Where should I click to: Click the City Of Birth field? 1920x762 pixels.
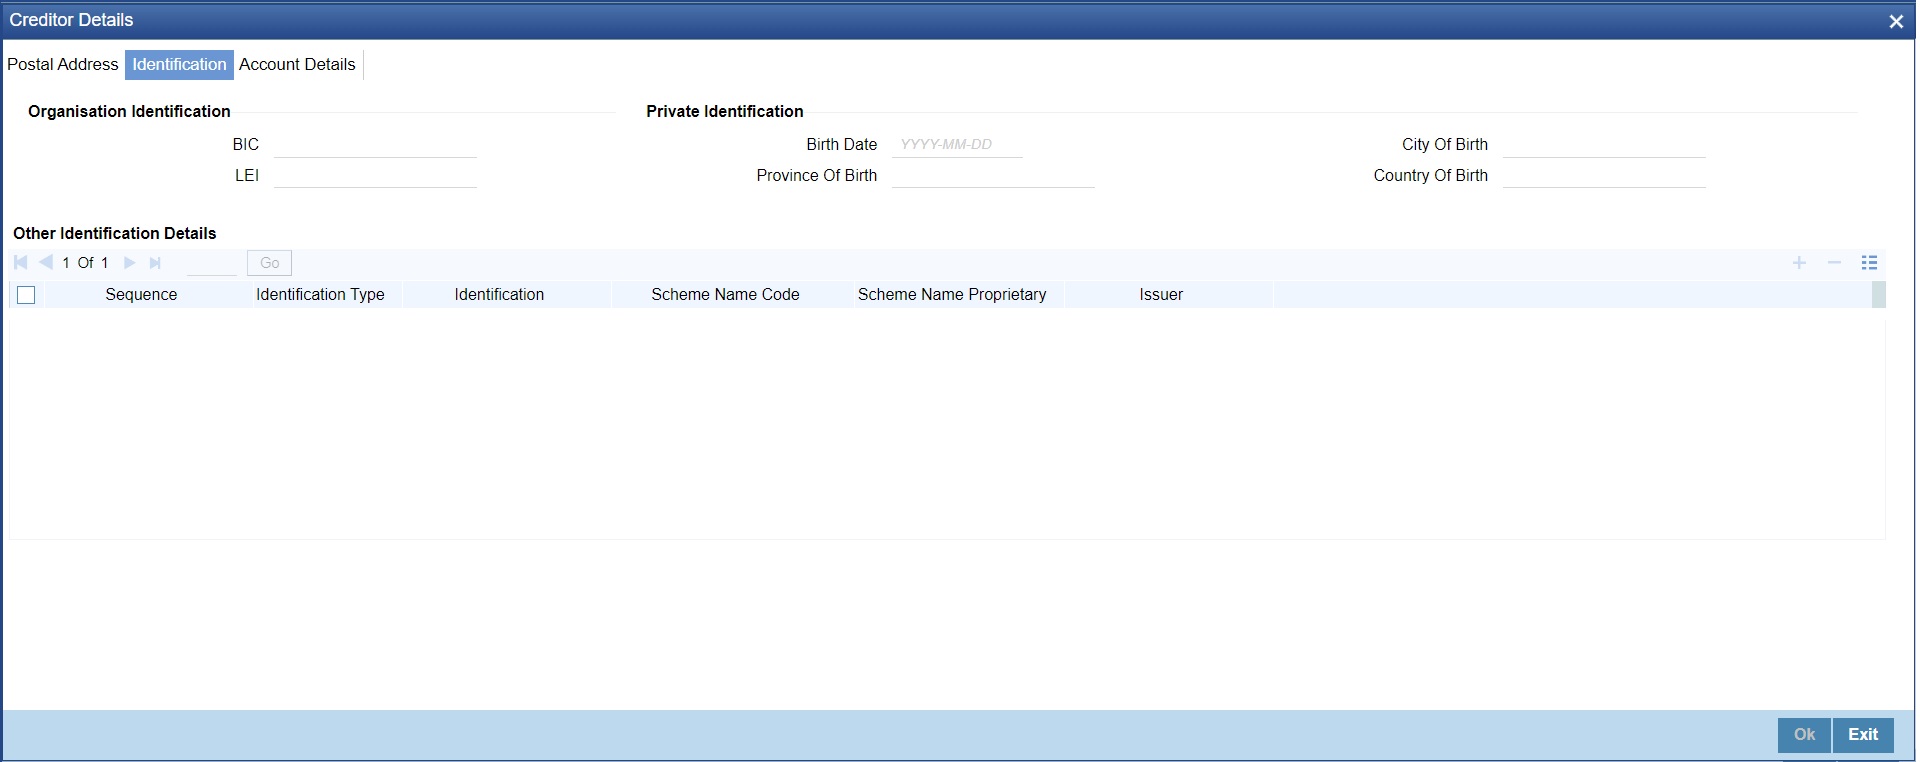point(1604,145)
